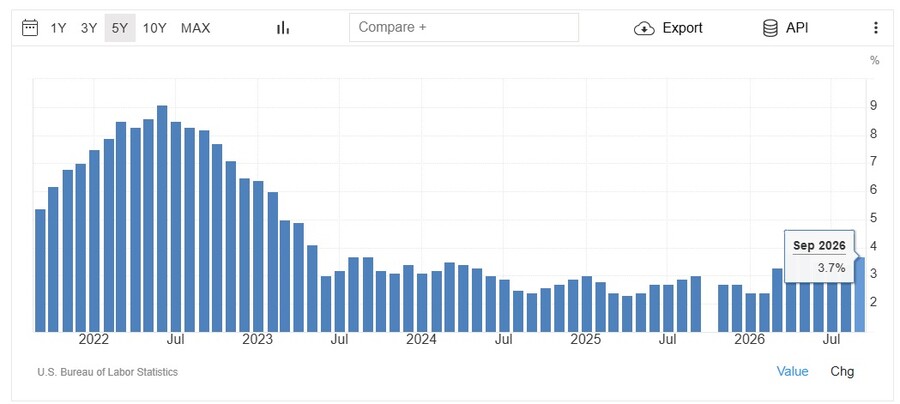
Task: Click the % unit label
Action: [x=875, y=60]
